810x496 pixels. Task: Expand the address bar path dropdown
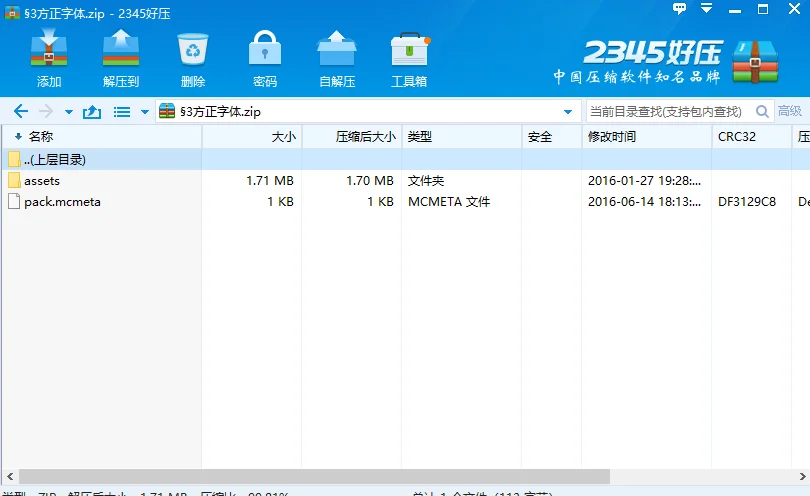(568, 112)
